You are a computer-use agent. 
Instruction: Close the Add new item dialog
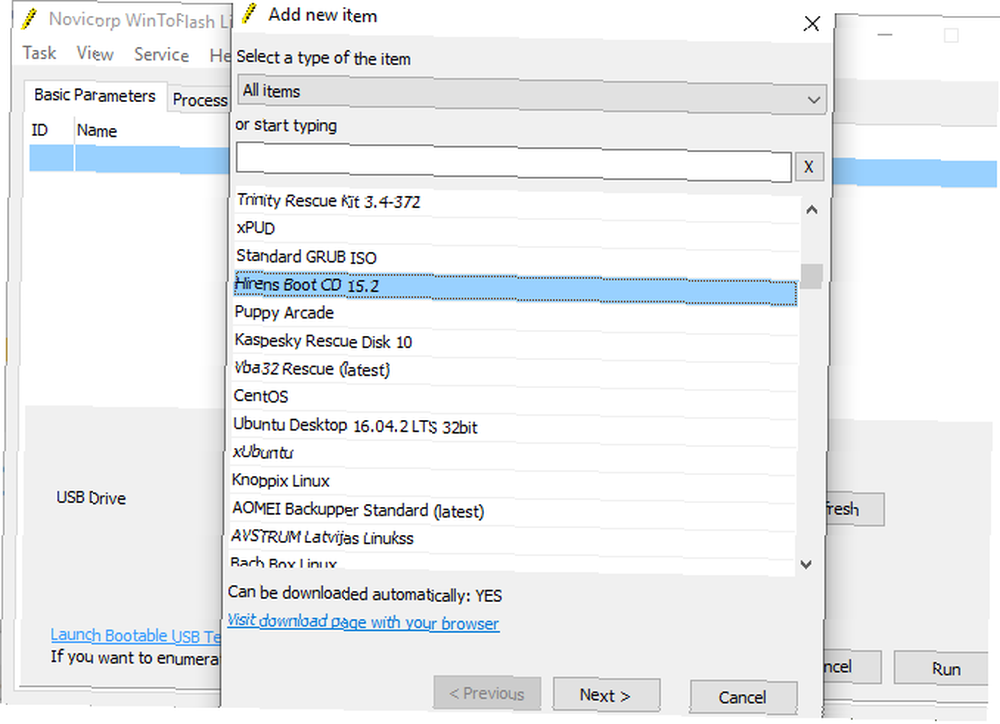click(811, 24)
